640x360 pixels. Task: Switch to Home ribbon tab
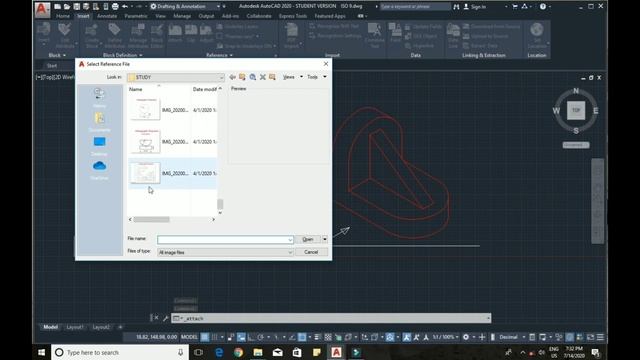[x=63, y=16]
